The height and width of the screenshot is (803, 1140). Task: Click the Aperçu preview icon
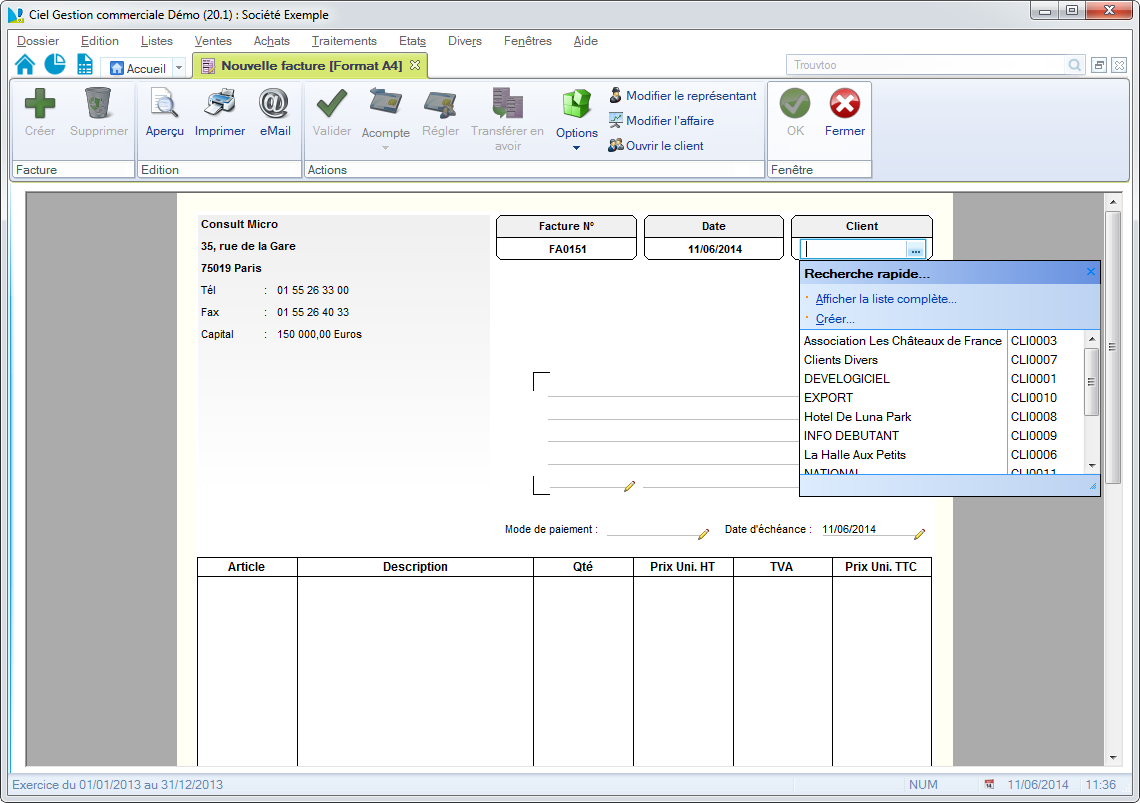164,104
